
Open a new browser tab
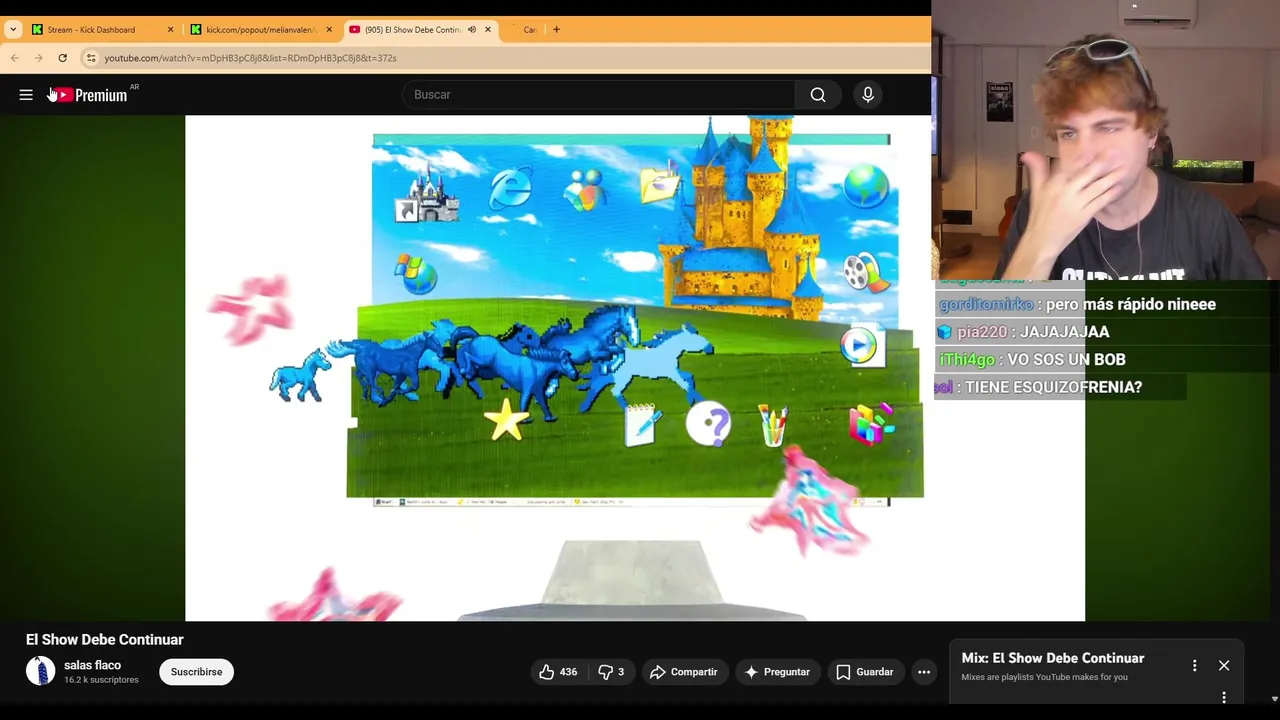pos(557,29)
